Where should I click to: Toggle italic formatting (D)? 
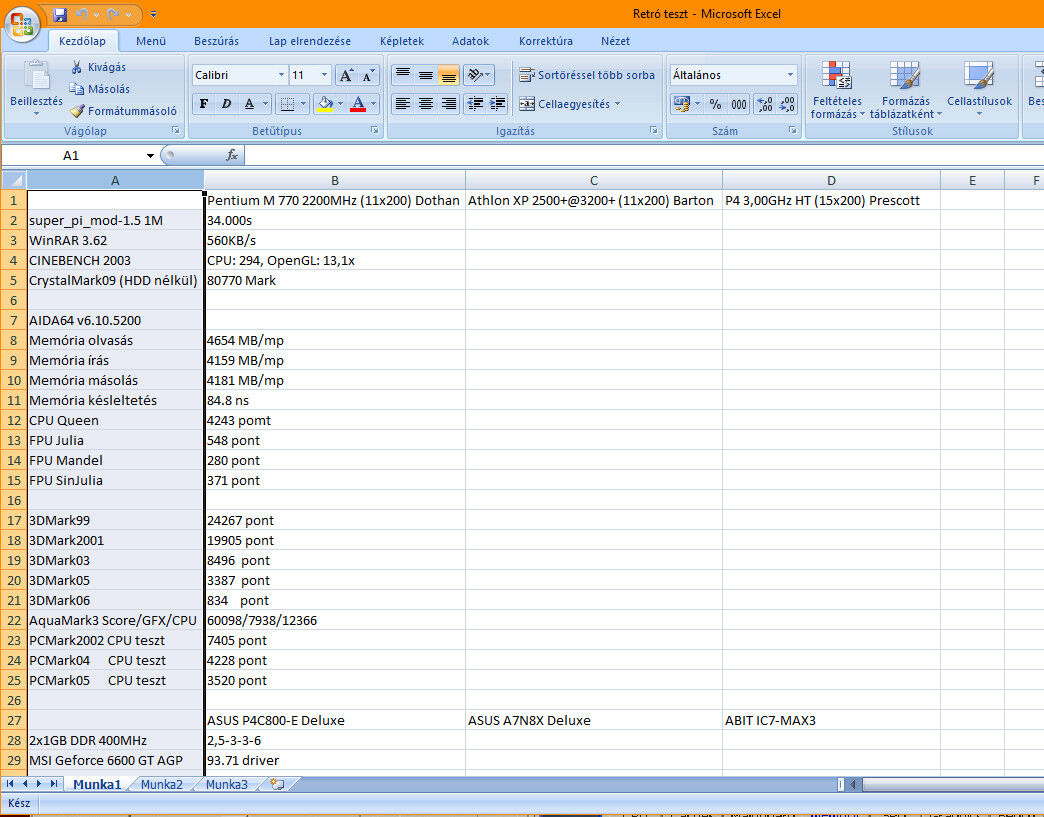click(226, 104)
